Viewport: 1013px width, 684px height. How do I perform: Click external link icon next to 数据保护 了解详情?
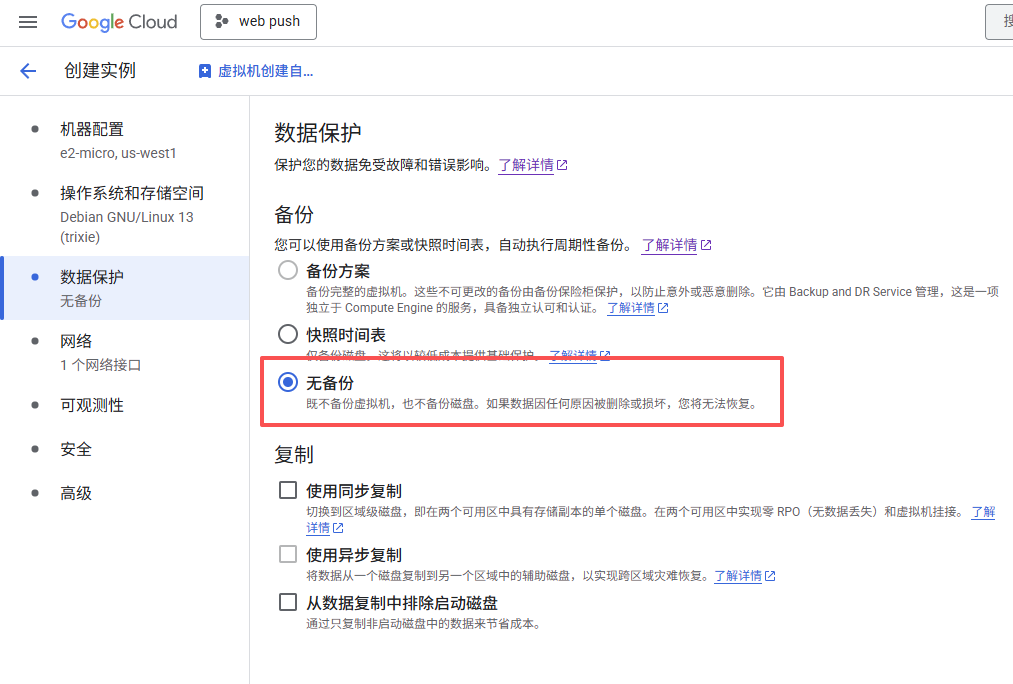pos(562,165)
